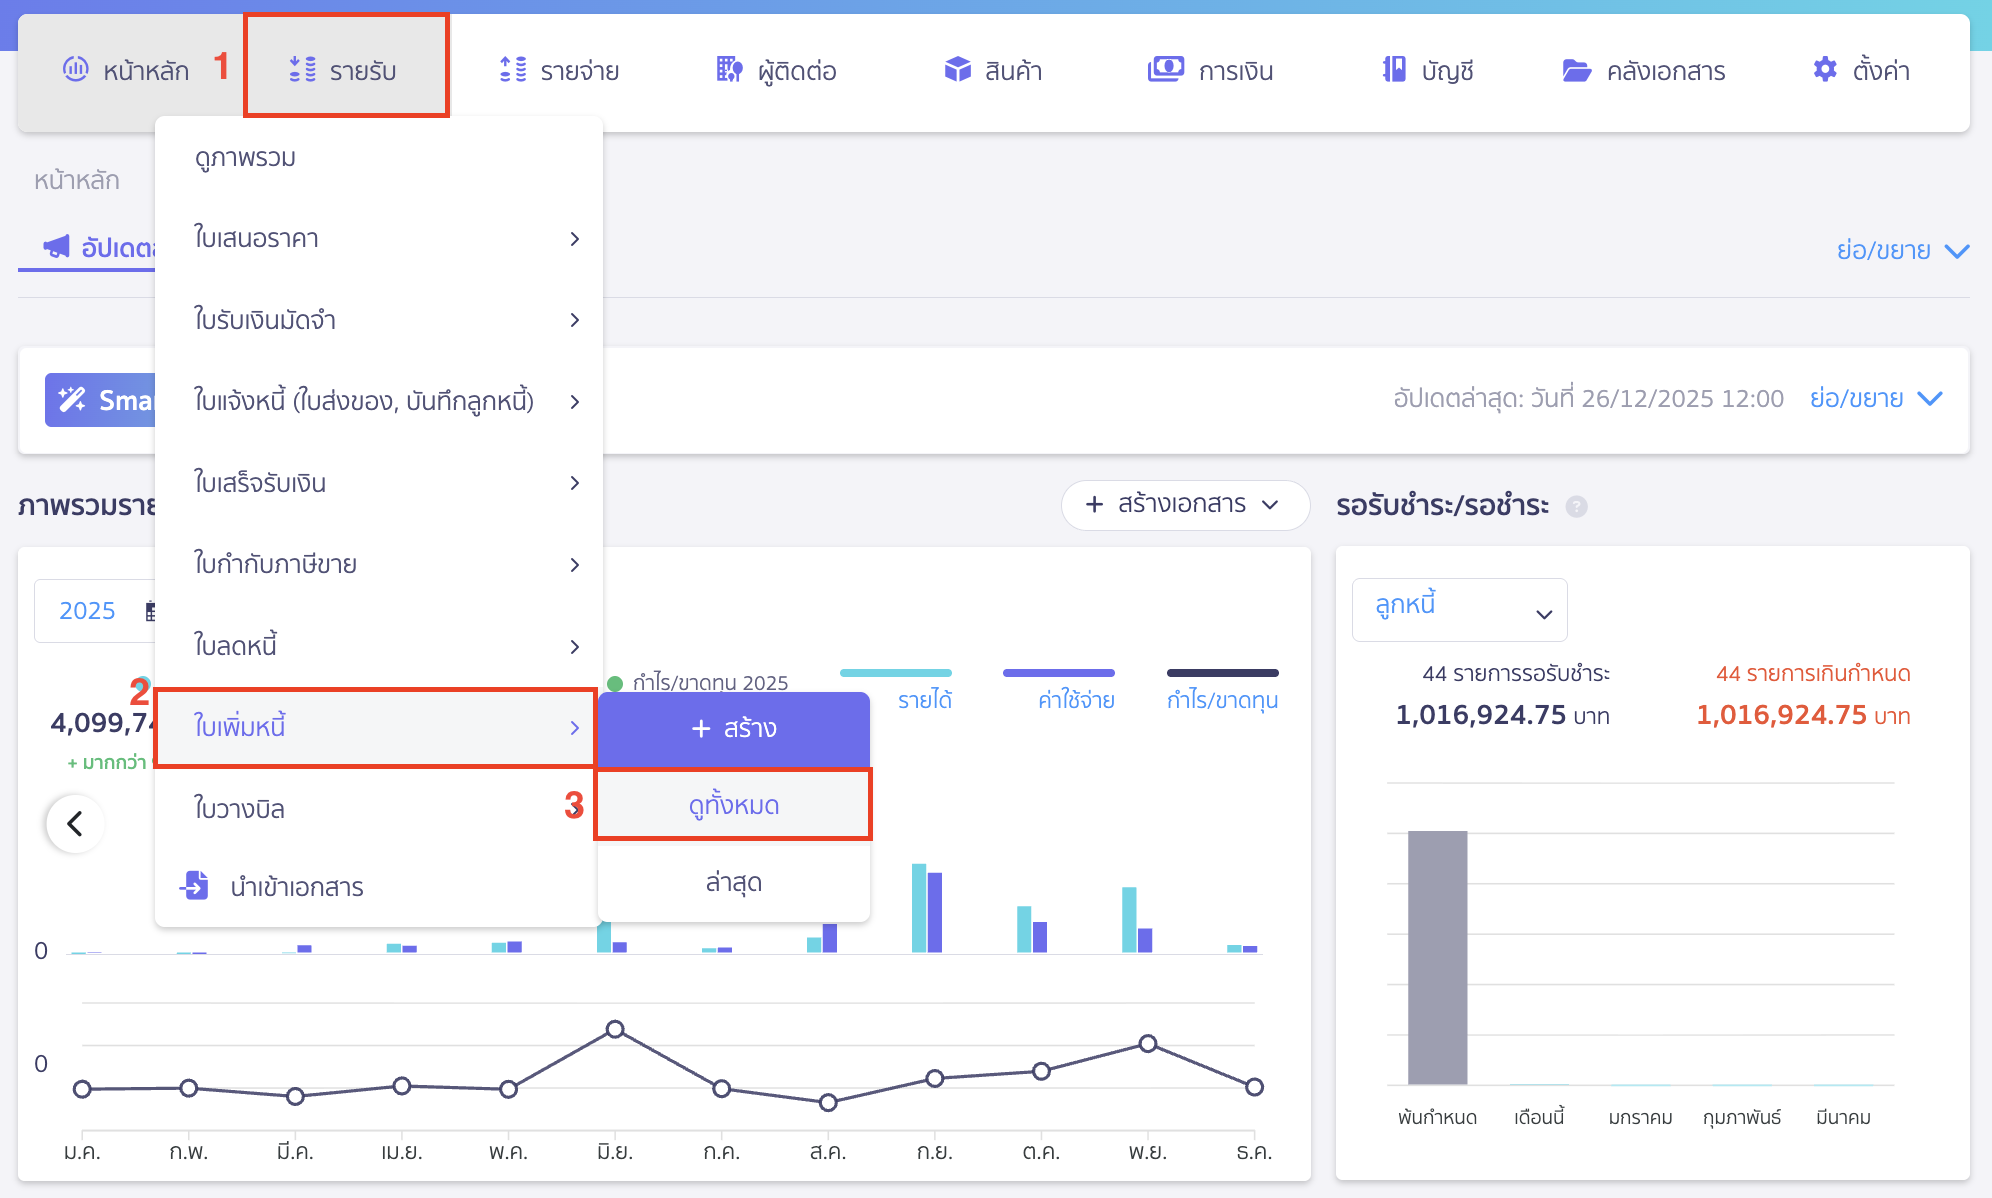1992x1198 pixels.
Task: Open the ลูกหนี้ dropdown selector
Action: pyautogui.click(x=1459, y=609)
